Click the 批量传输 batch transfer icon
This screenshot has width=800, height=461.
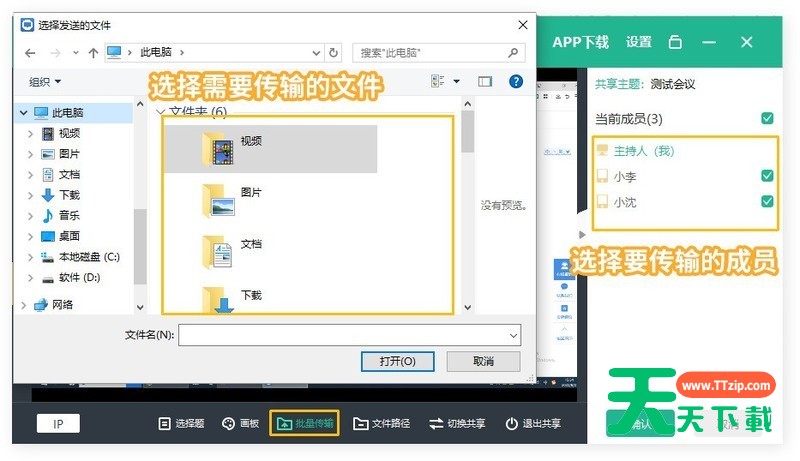click(x=284, y=424)
